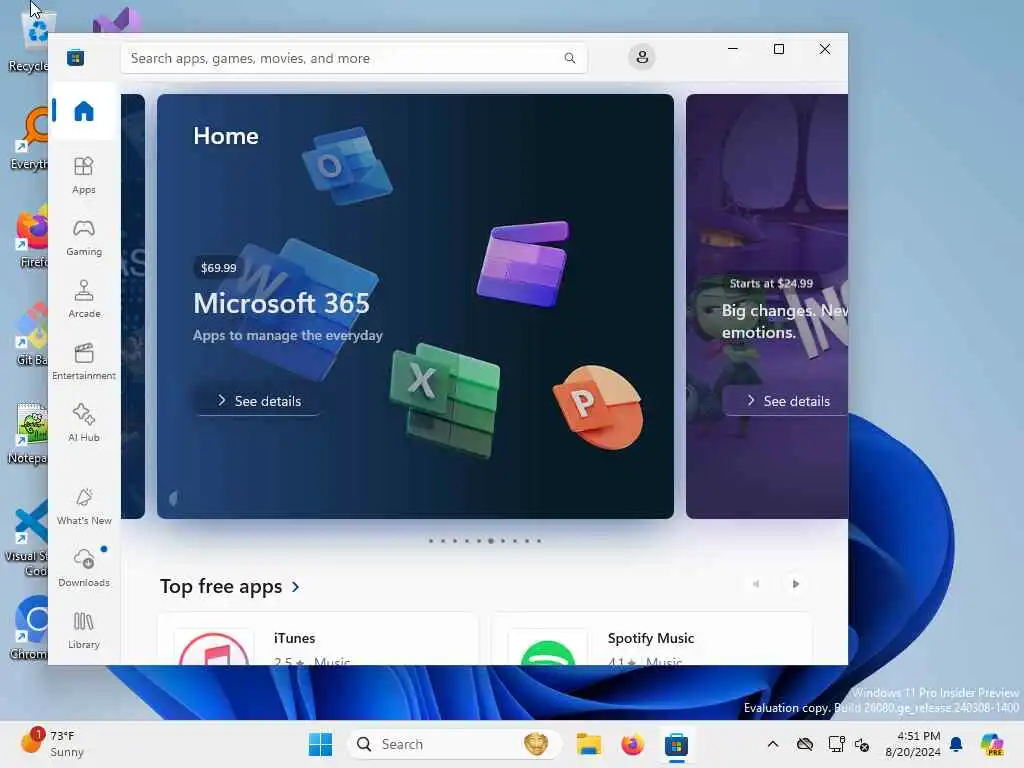The image size is (1024, 768).
Task: Open File Explorer from the taskbar
Action: (588, 744)
